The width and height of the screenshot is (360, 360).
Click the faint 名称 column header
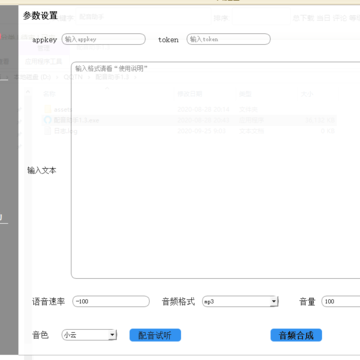(49, 94)
